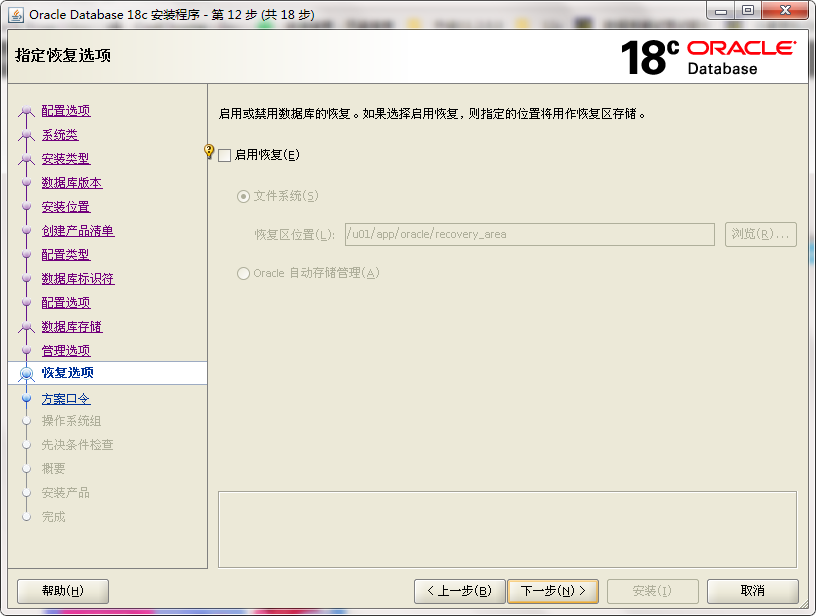Open the 安装类型 step link
Viewport: 816px width, 616px height.
pyautogui.click(x=66, y=159)
